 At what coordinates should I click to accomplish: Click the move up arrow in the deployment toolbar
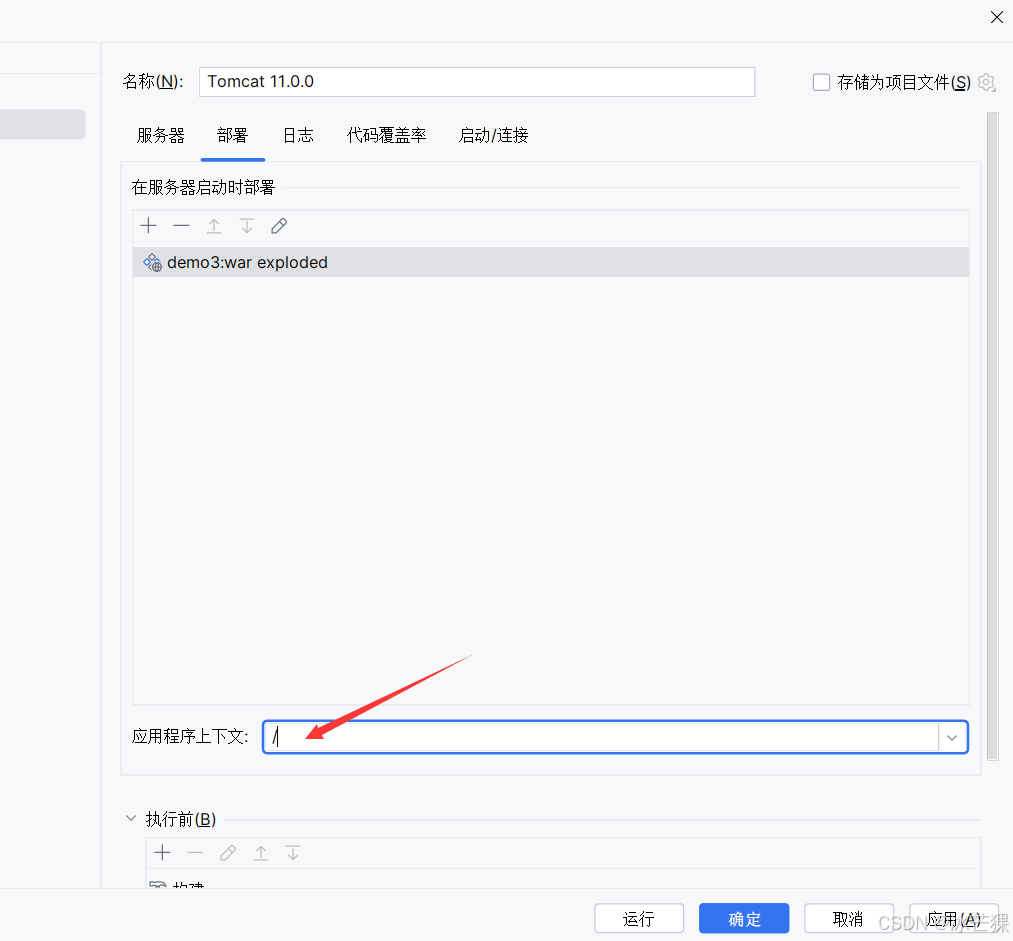pyautogui.click(x=214, y=226)
